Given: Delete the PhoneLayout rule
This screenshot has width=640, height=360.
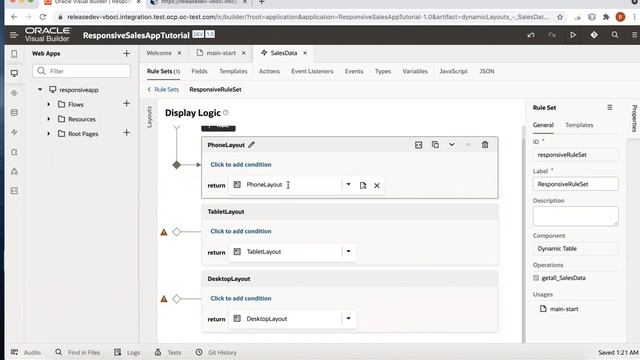Looking at the screenshot, I should click(484, 144).
